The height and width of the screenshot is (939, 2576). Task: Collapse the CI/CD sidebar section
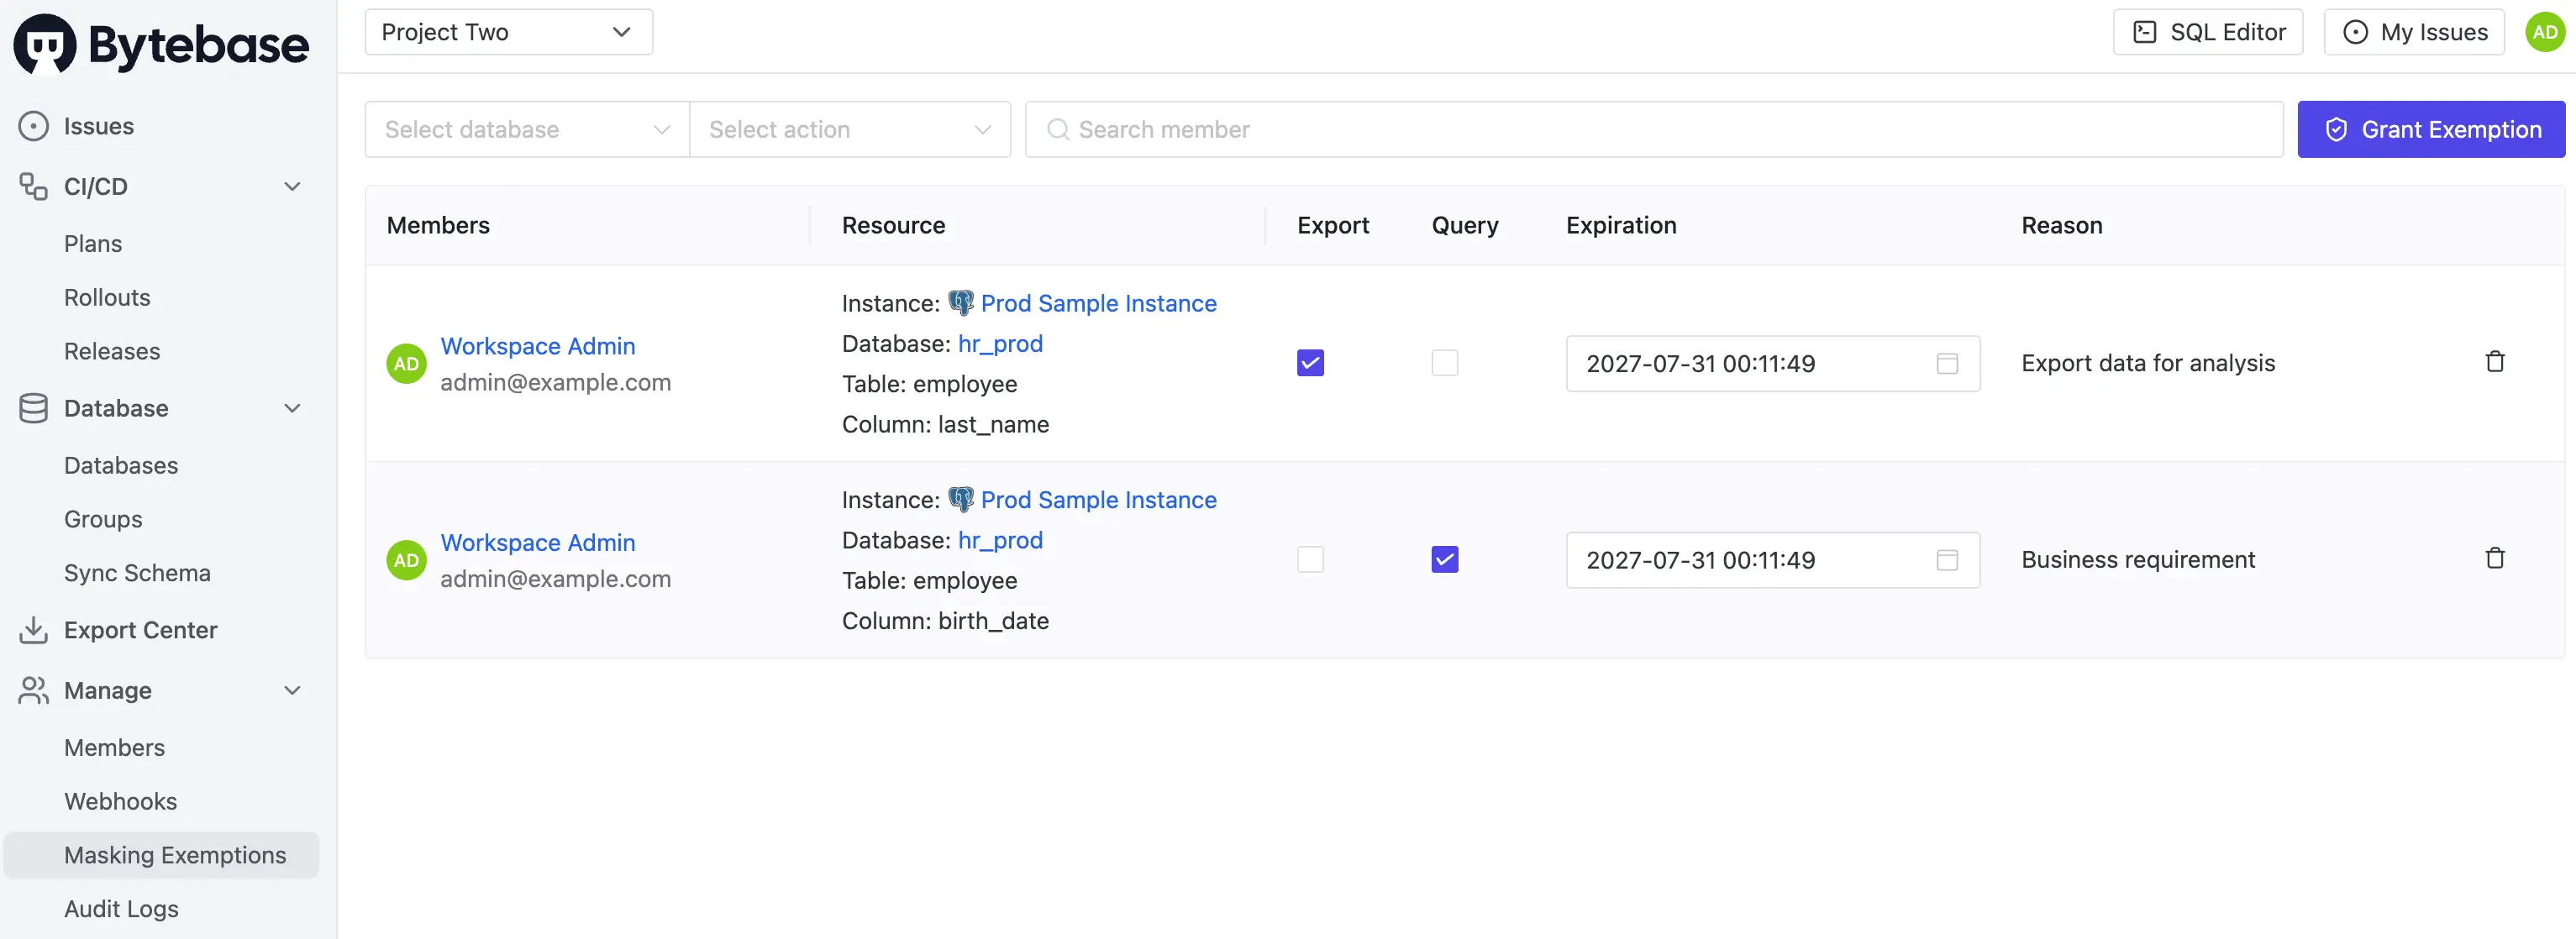coord(292,186)
